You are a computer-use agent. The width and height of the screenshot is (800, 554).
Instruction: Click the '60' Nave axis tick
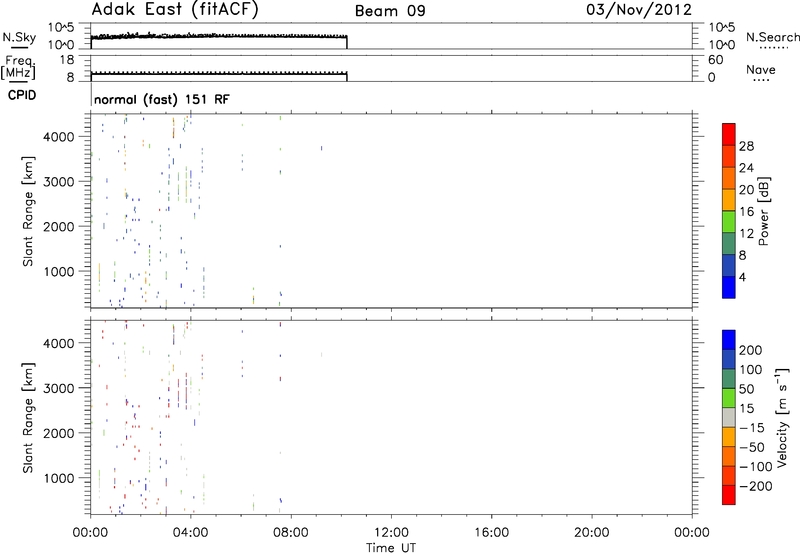coord(715,60)
